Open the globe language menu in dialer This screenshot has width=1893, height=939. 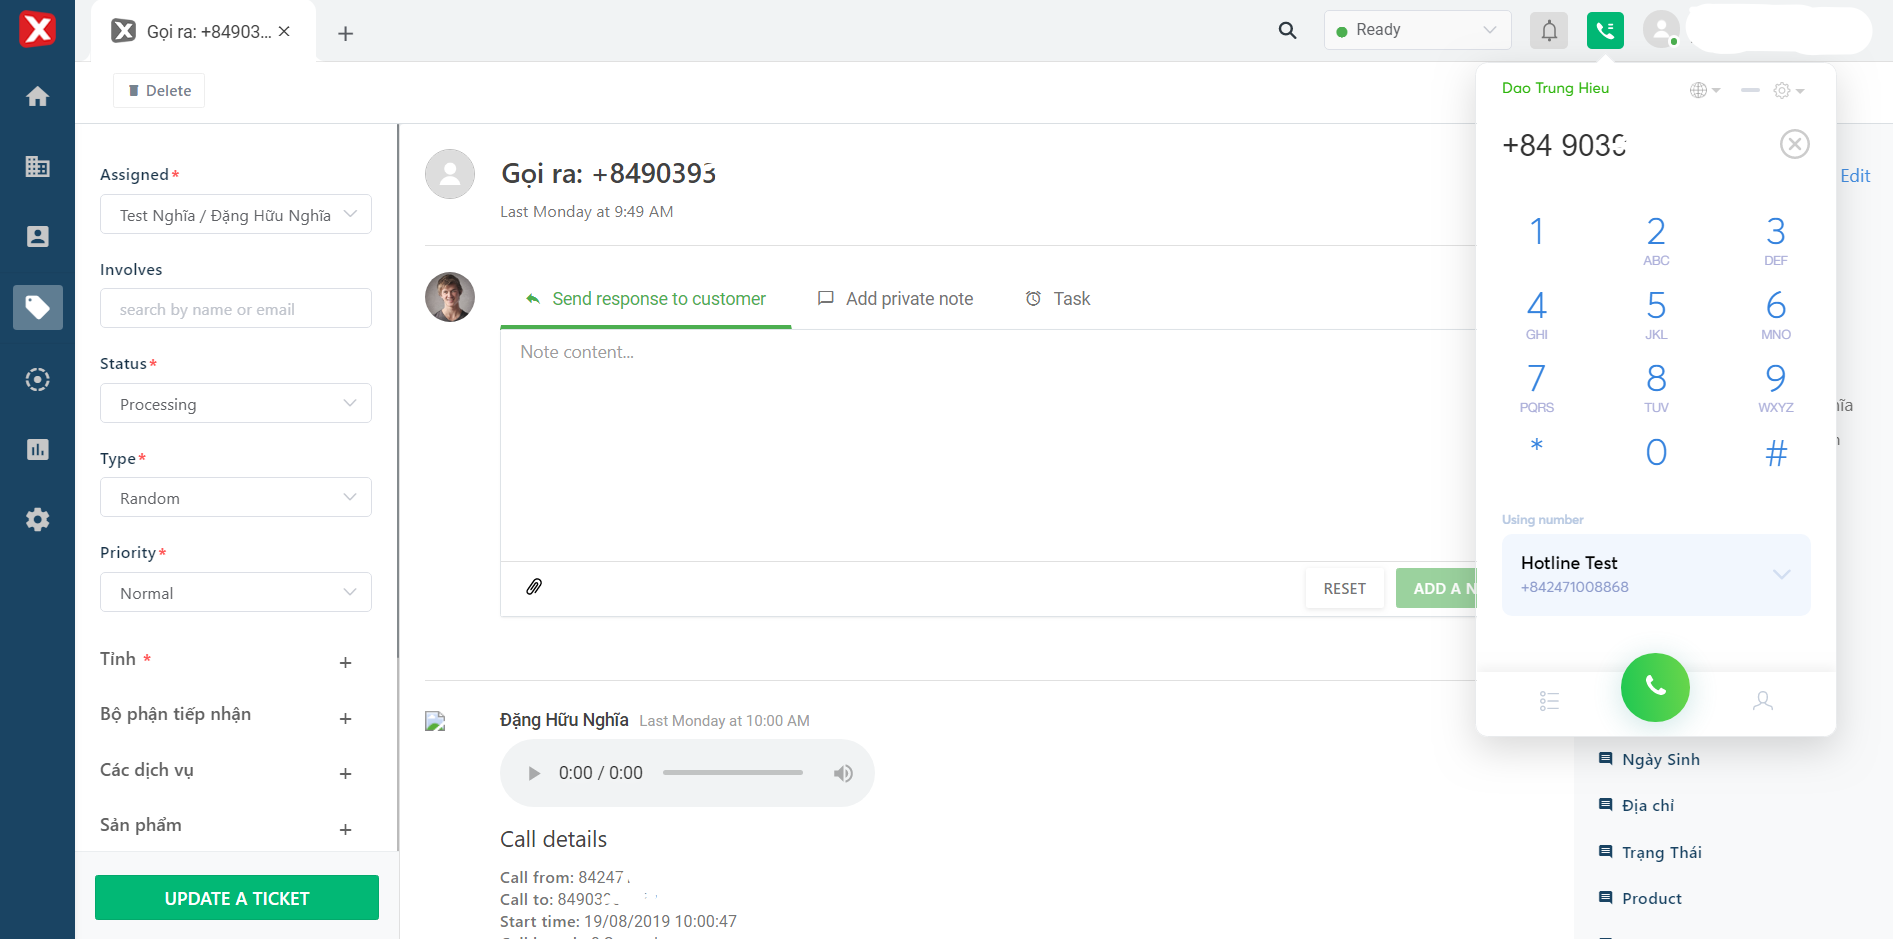1704,90
